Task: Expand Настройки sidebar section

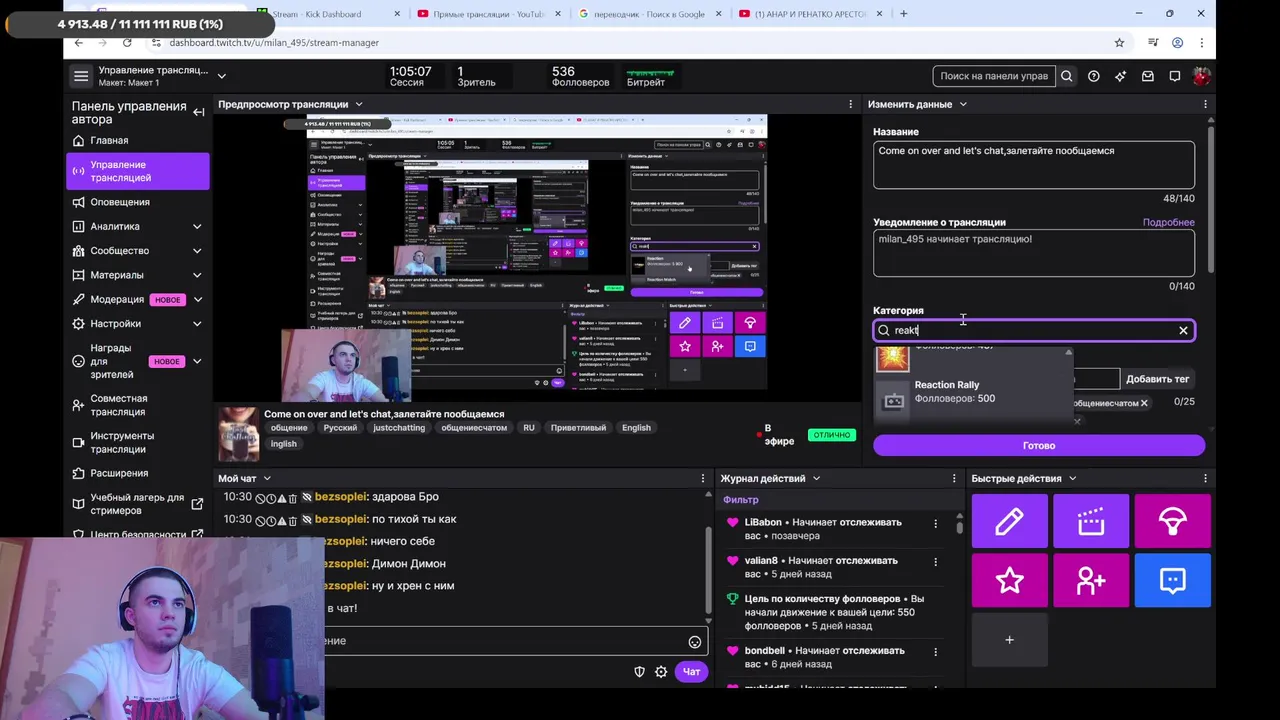Action: click(197, 324)
